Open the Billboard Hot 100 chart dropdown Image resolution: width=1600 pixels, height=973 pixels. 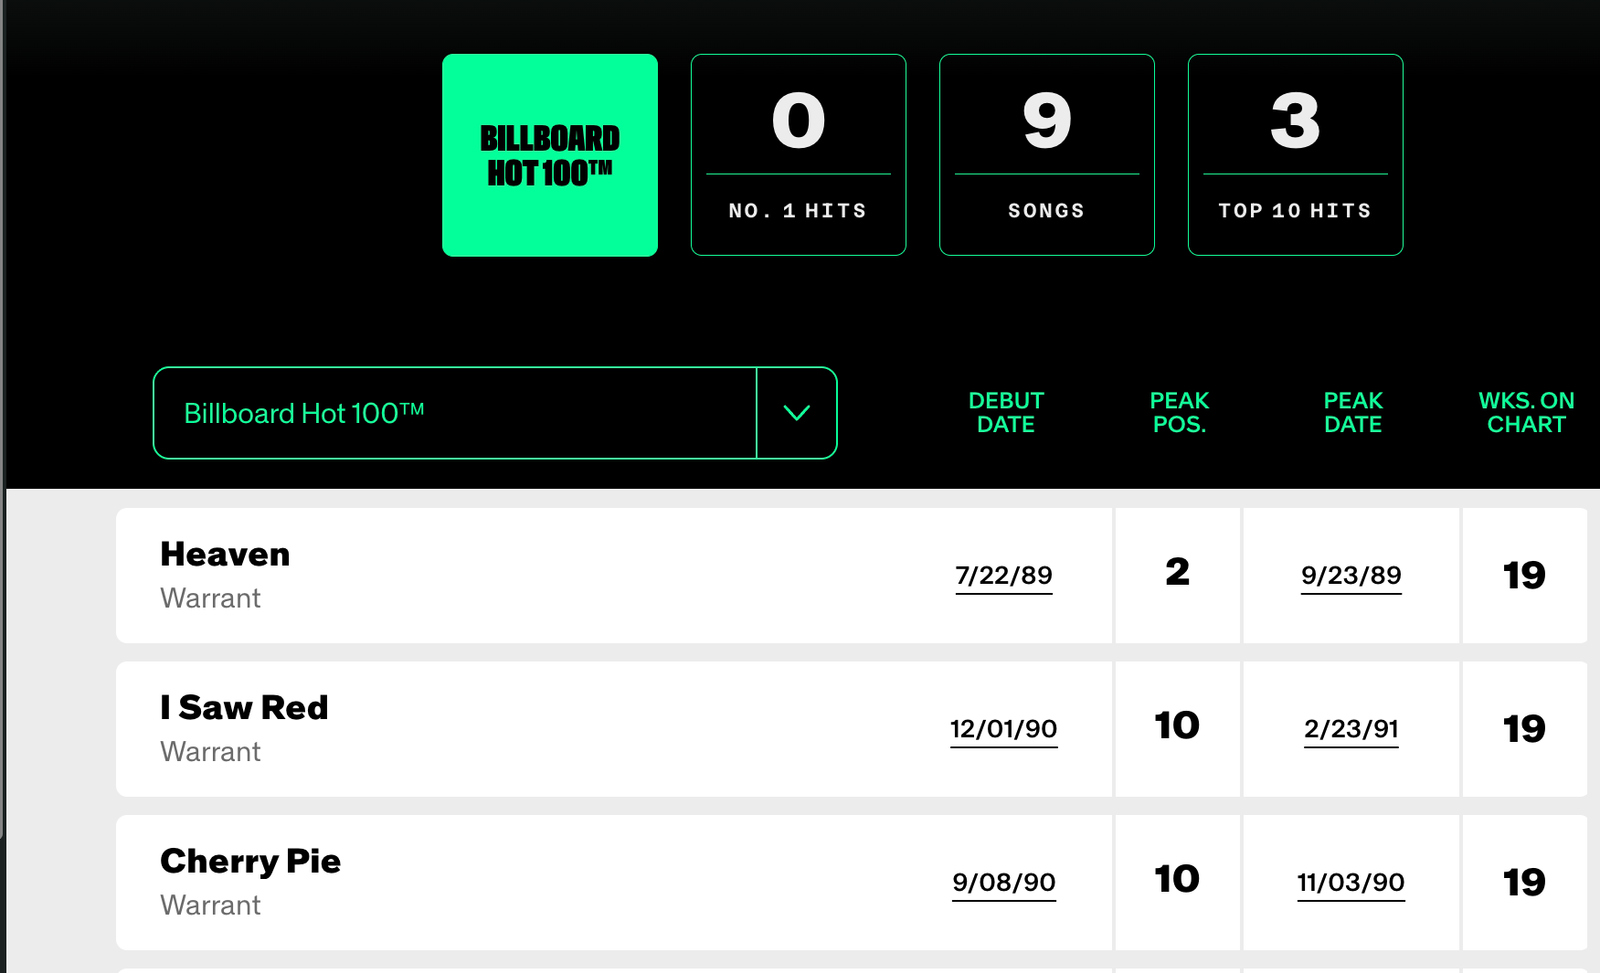[x=455, y=413]
